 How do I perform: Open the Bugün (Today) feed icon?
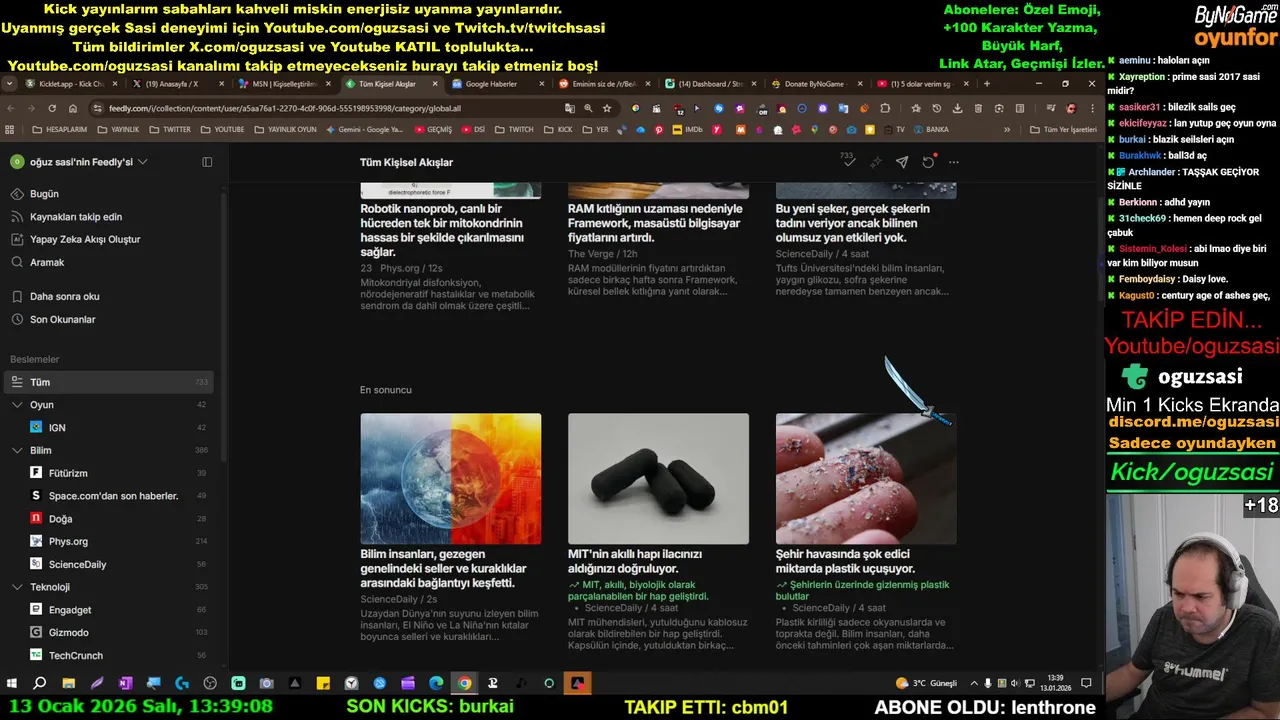click(17, 194)
